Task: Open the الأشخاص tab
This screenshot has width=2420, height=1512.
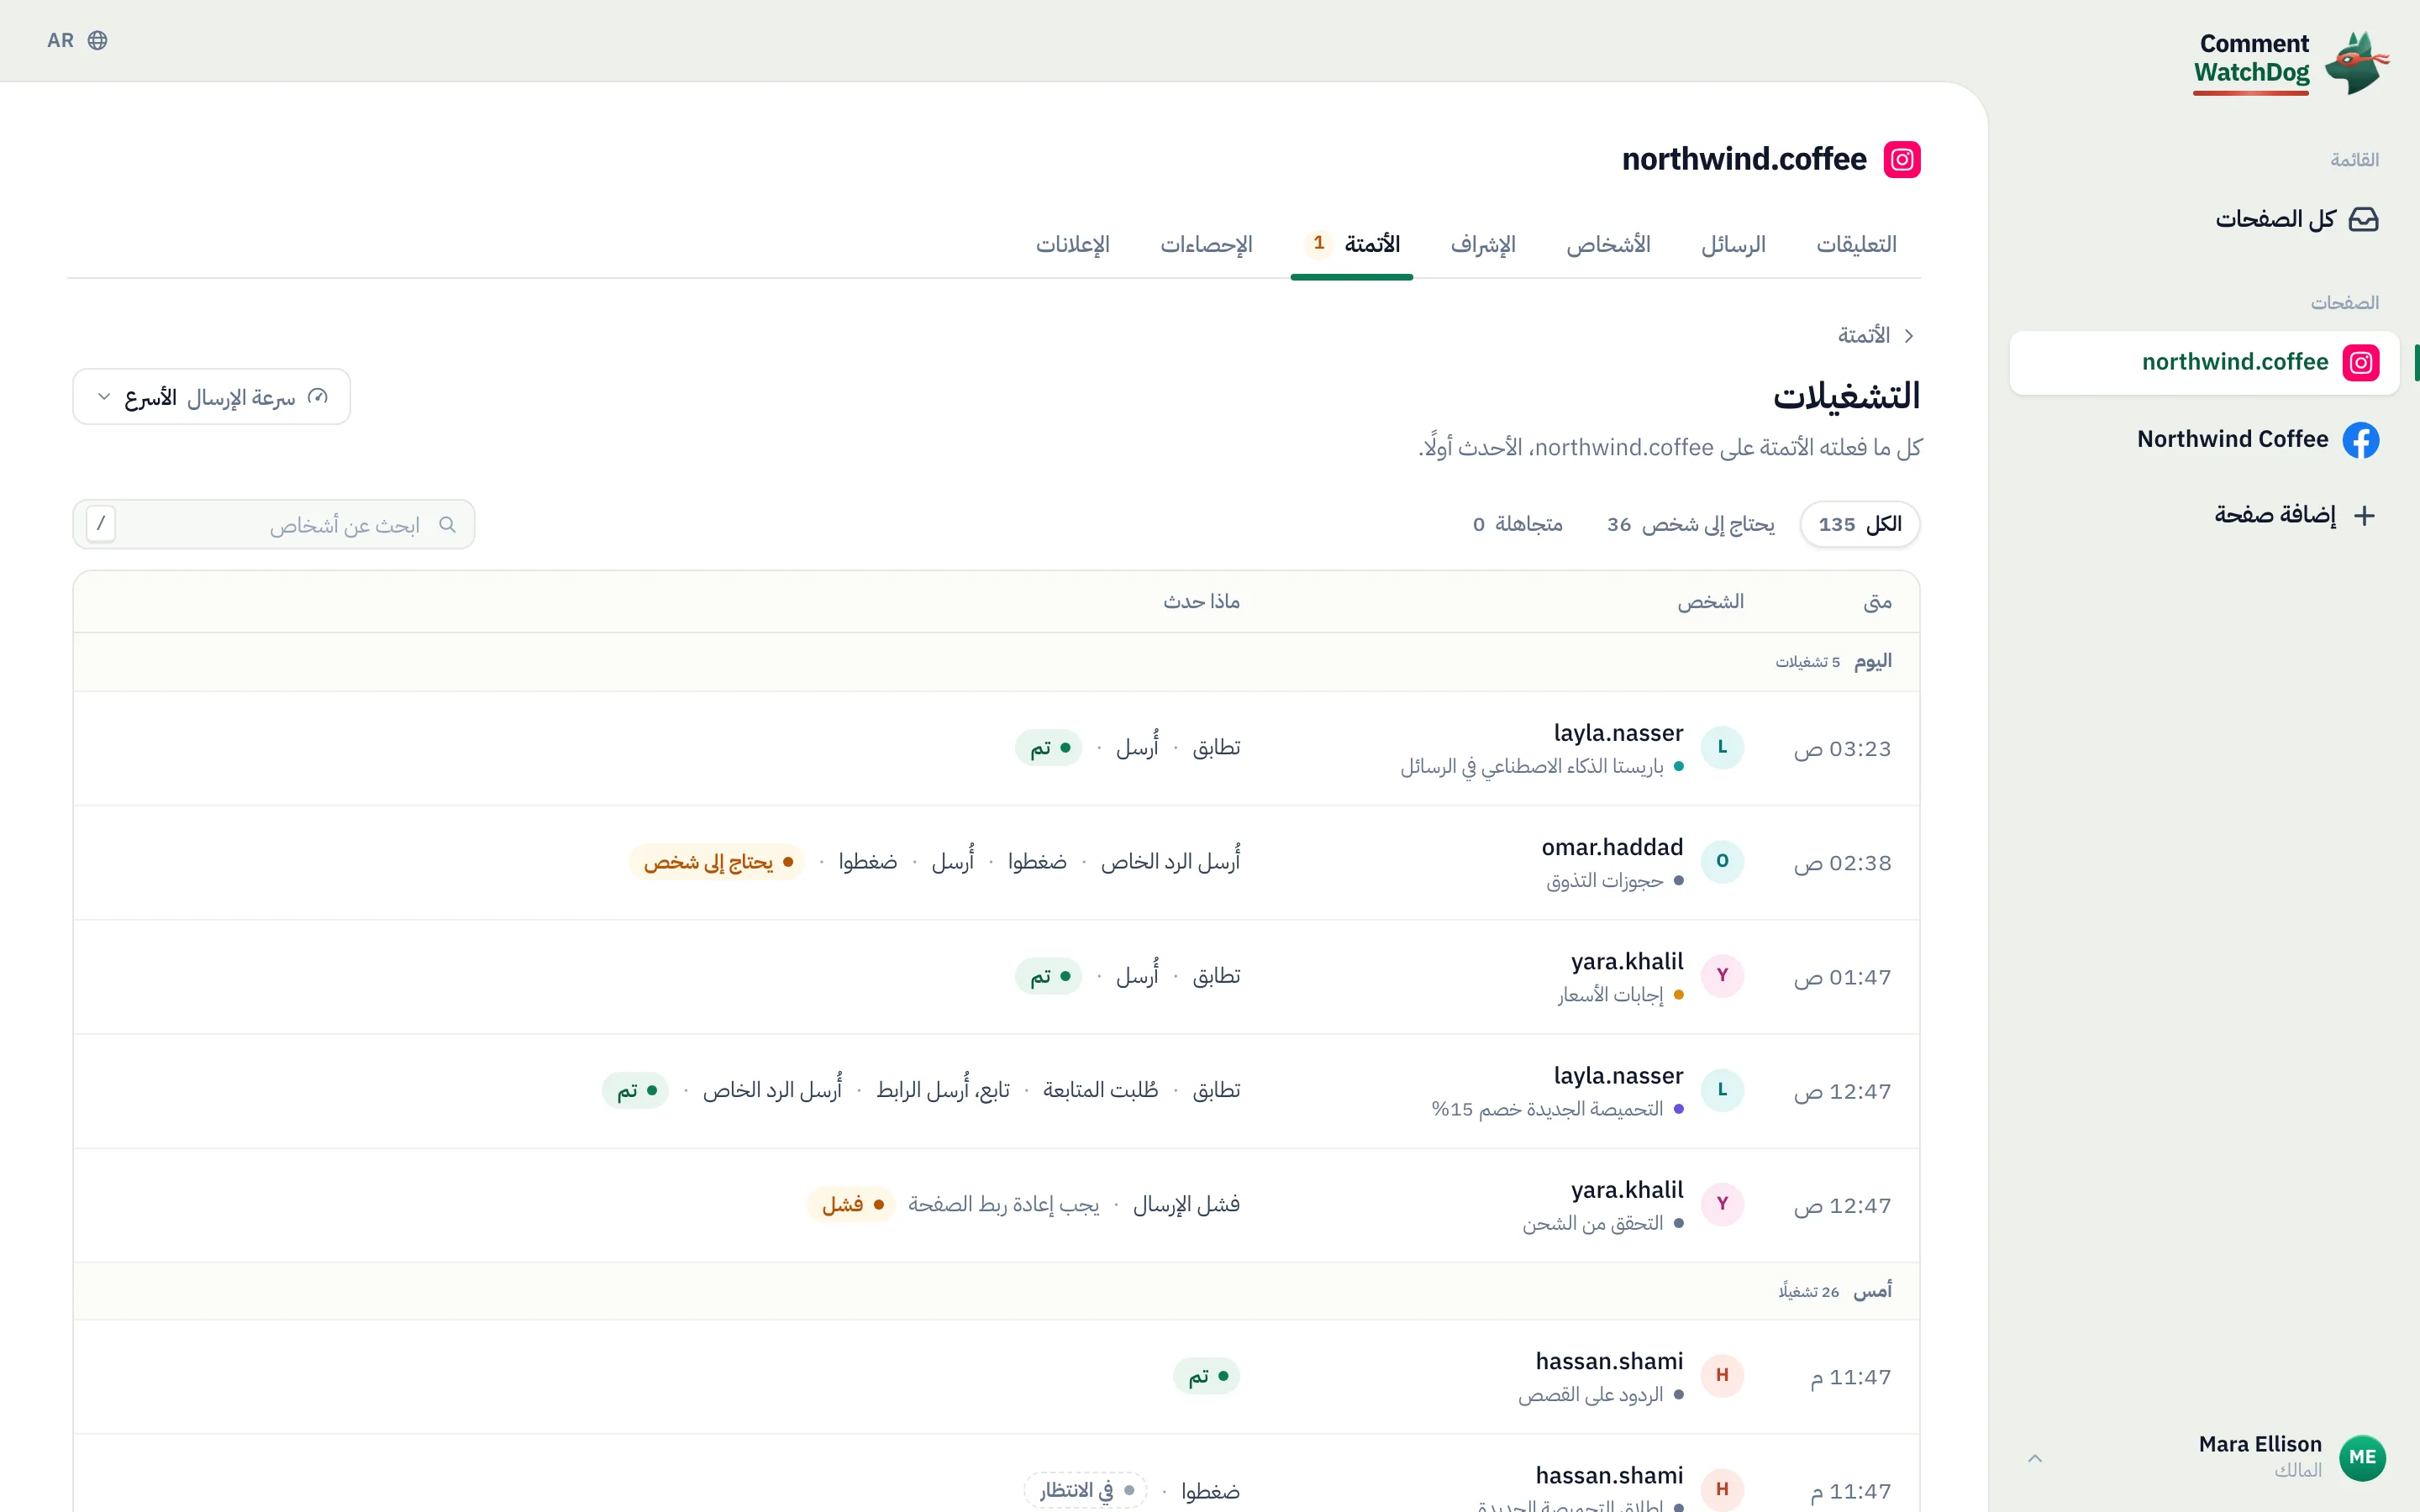Action: click(x=1608, y=245)
